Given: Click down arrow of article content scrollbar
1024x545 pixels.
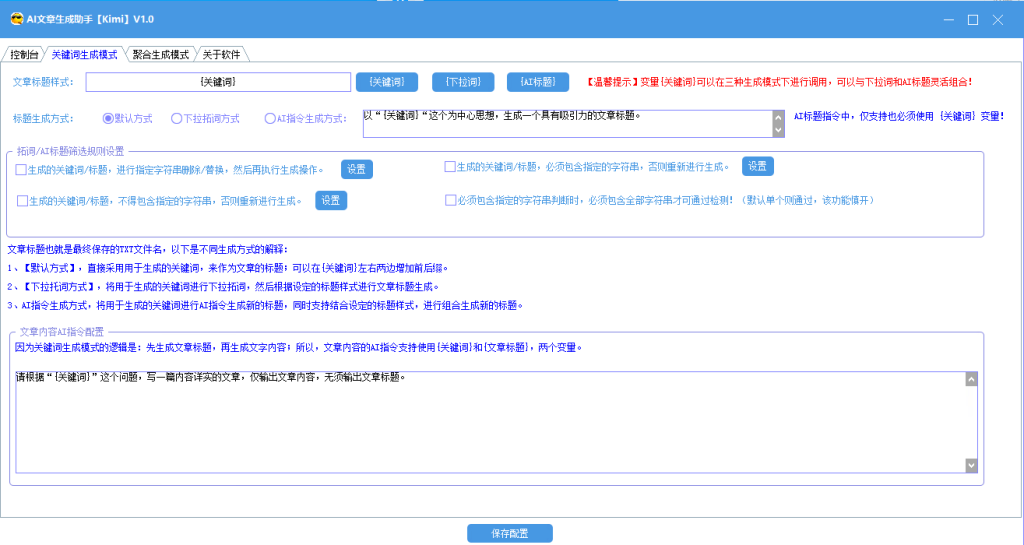Looking at the screenshot, I should [972, 465].
